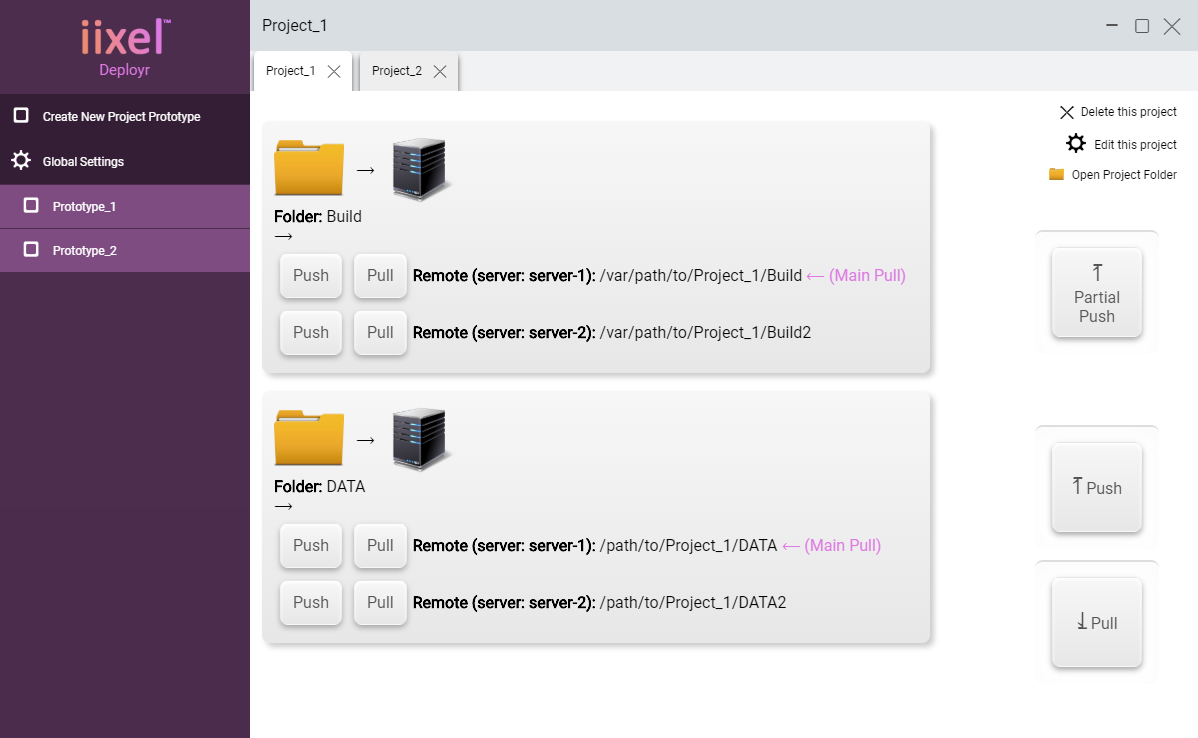The width and height of the screenshot is (1198, 738).
Task: Close the Project_2 tab
Action: click(440, 71)
